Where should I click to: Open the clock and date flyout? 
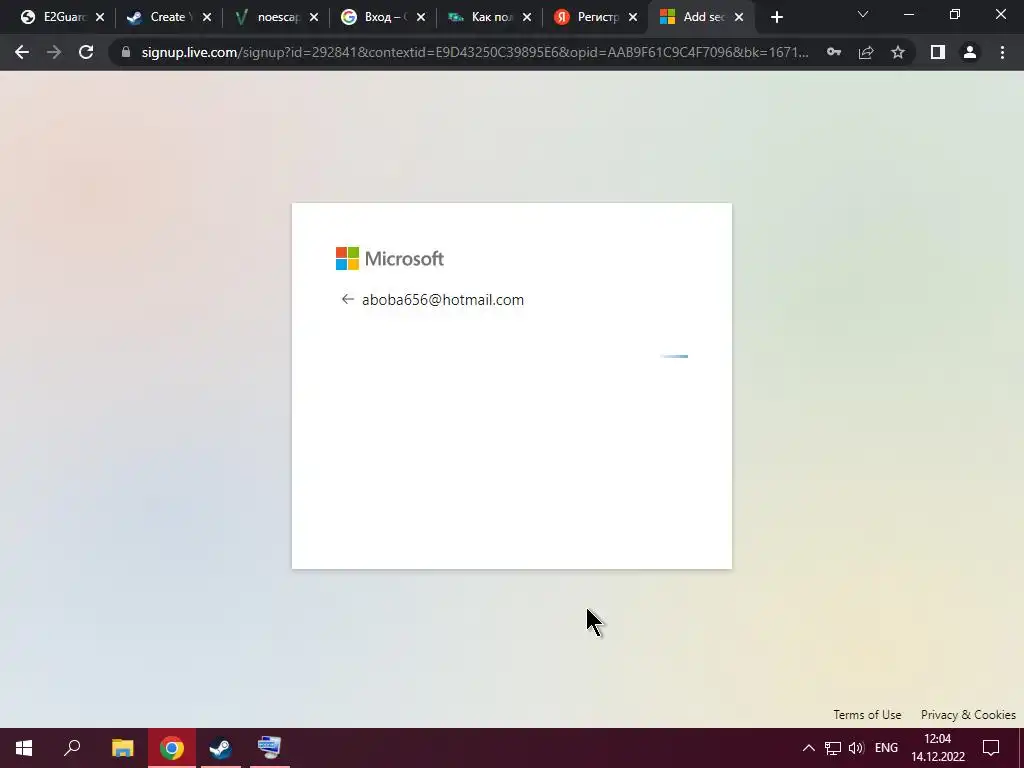pos(938,748)
